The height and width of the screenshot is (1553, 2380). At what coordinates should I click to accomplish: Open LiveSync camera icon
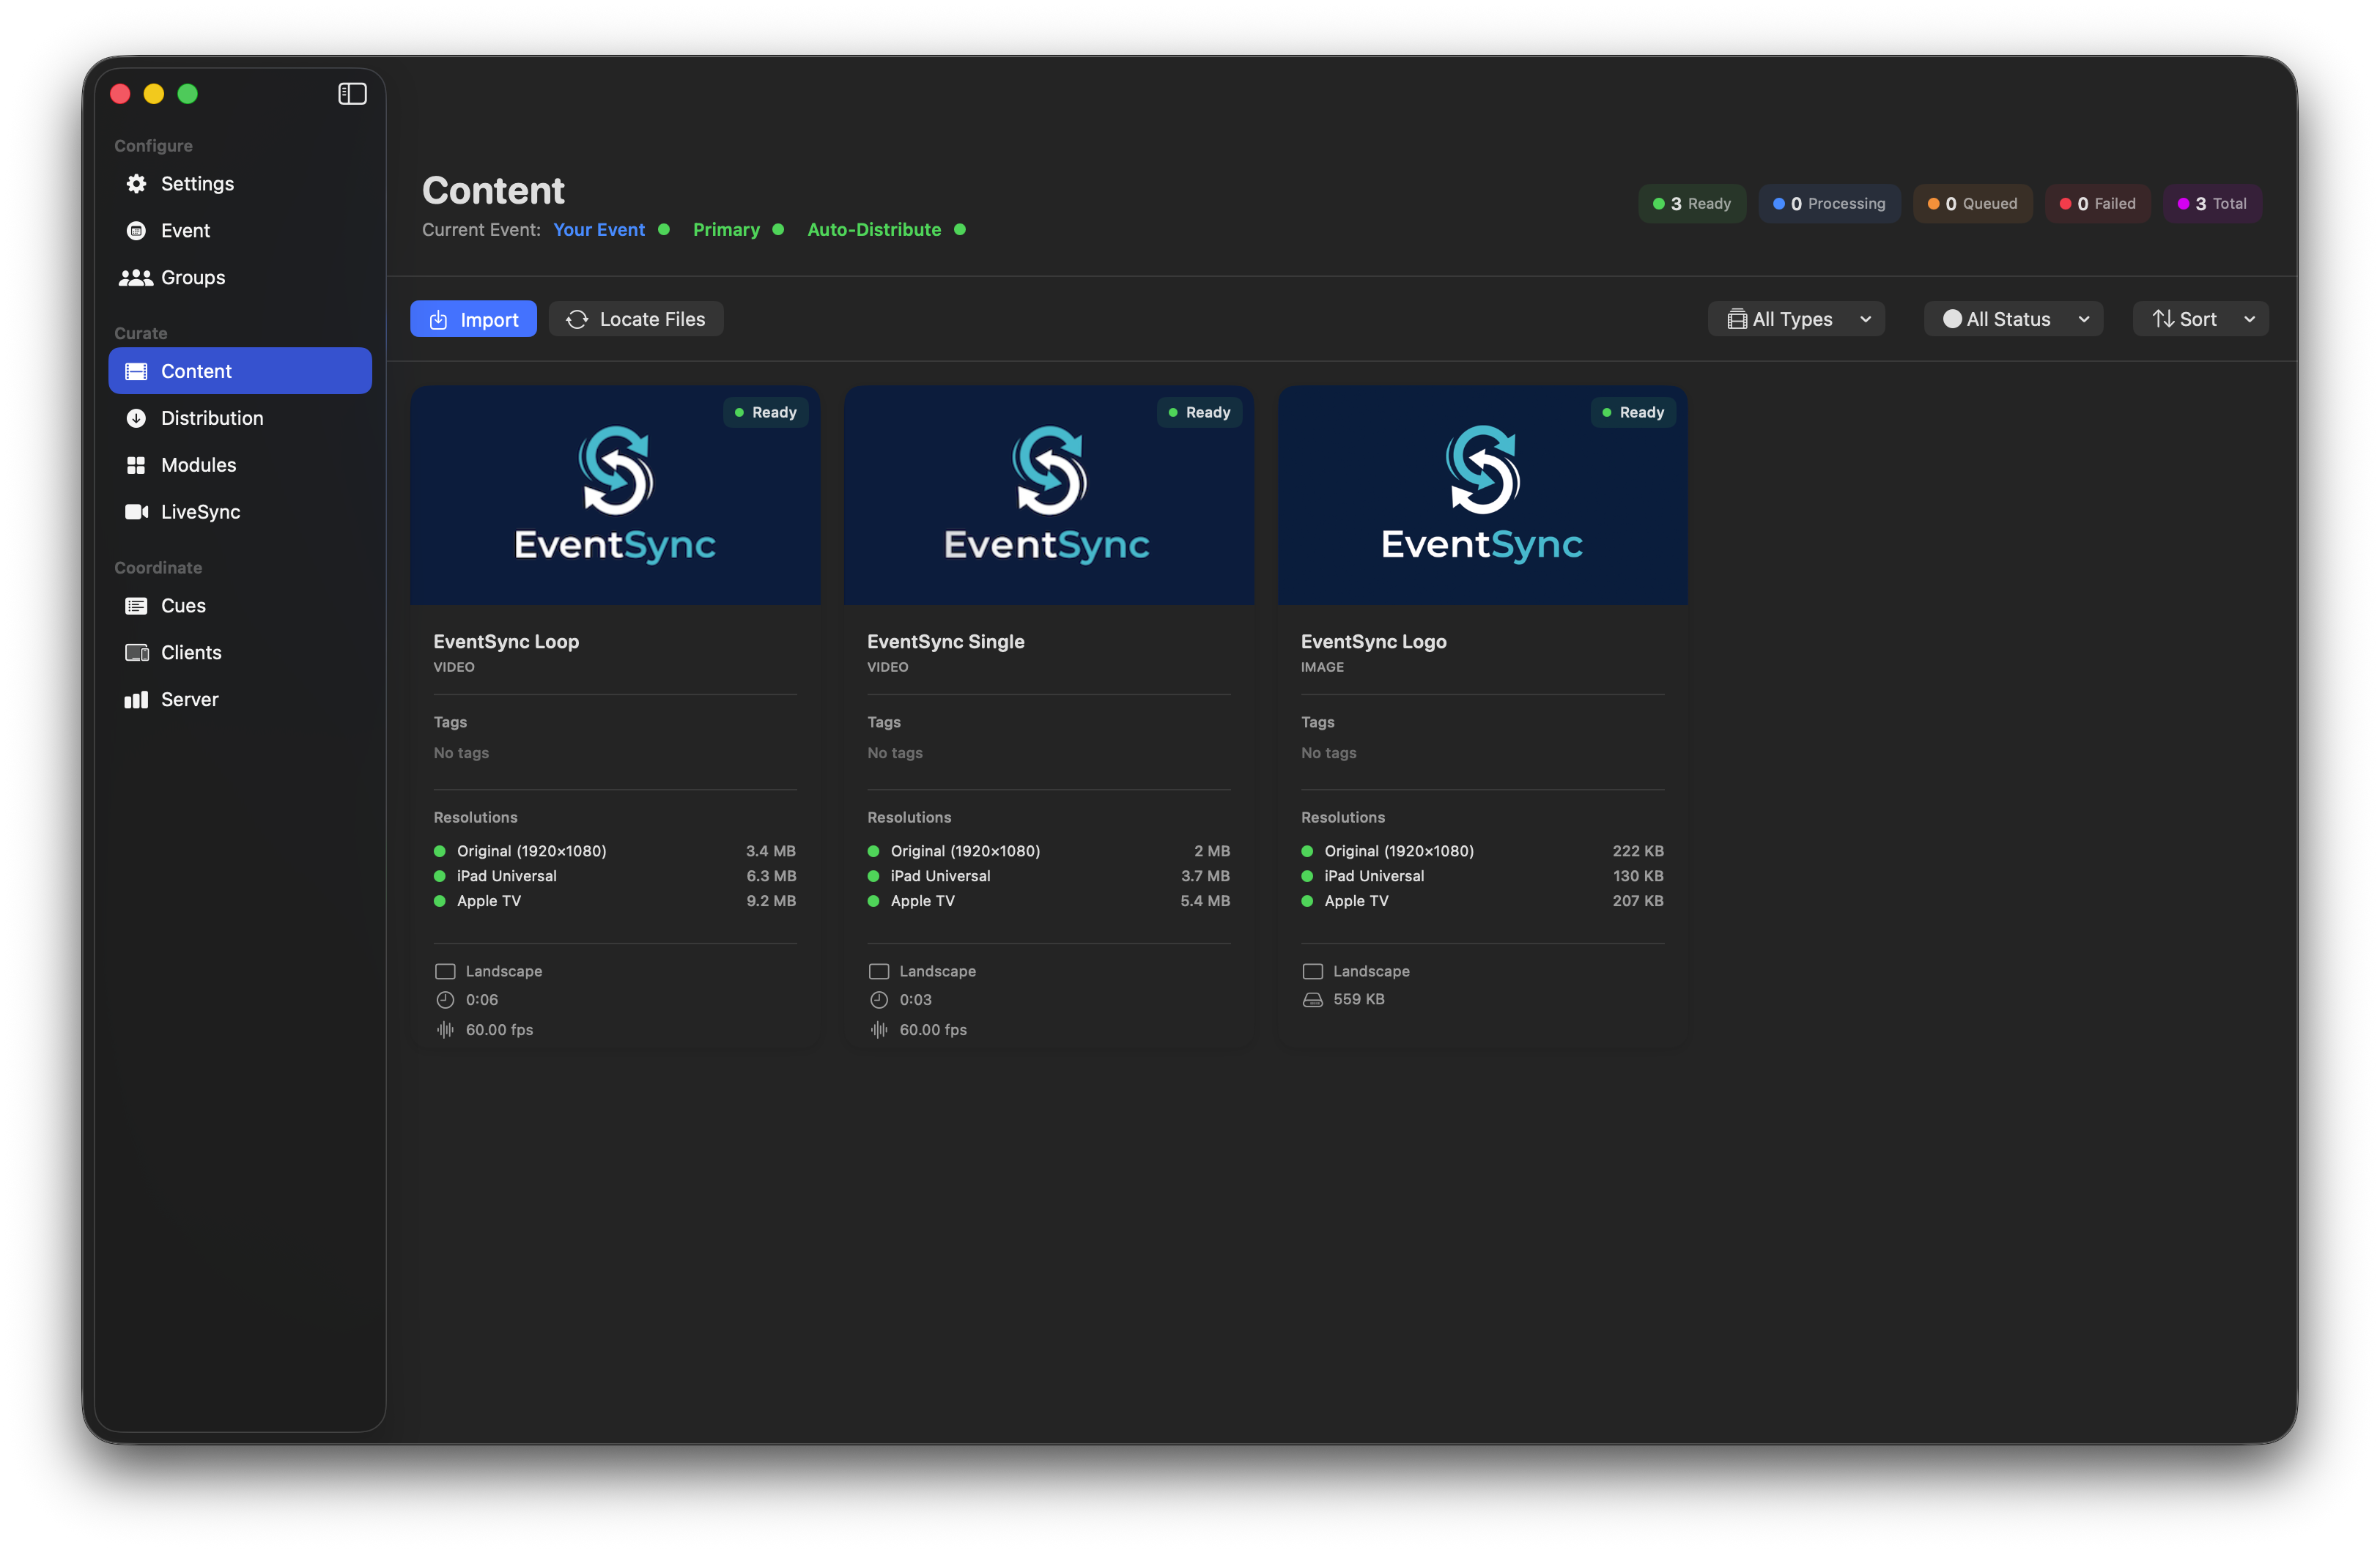(x=137, y=511)
